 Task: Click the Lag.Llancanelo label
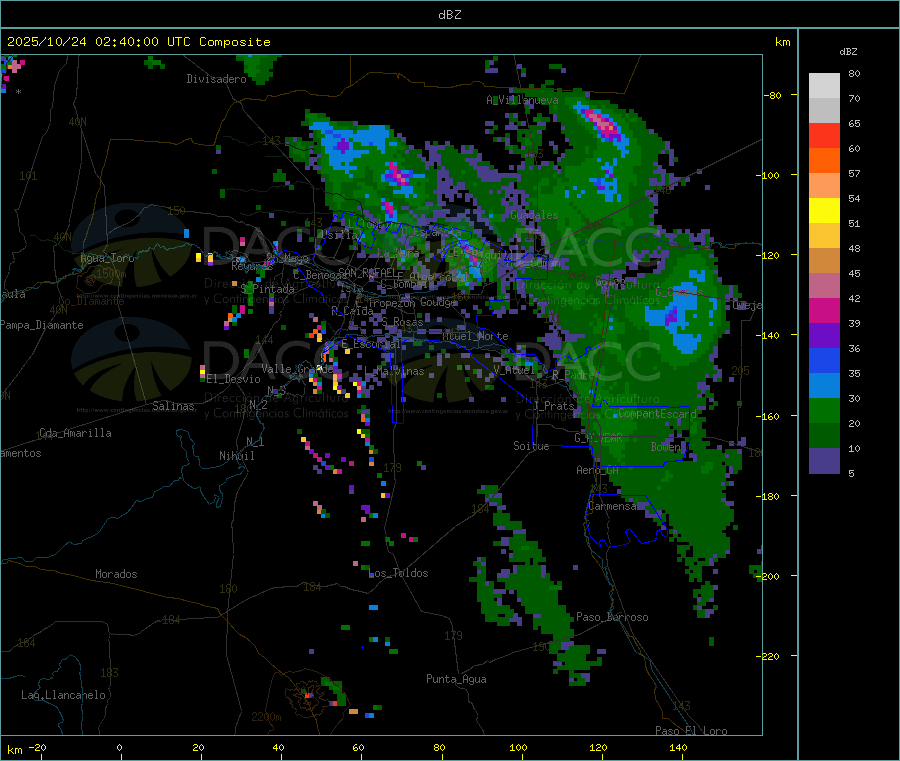point(63,695)
